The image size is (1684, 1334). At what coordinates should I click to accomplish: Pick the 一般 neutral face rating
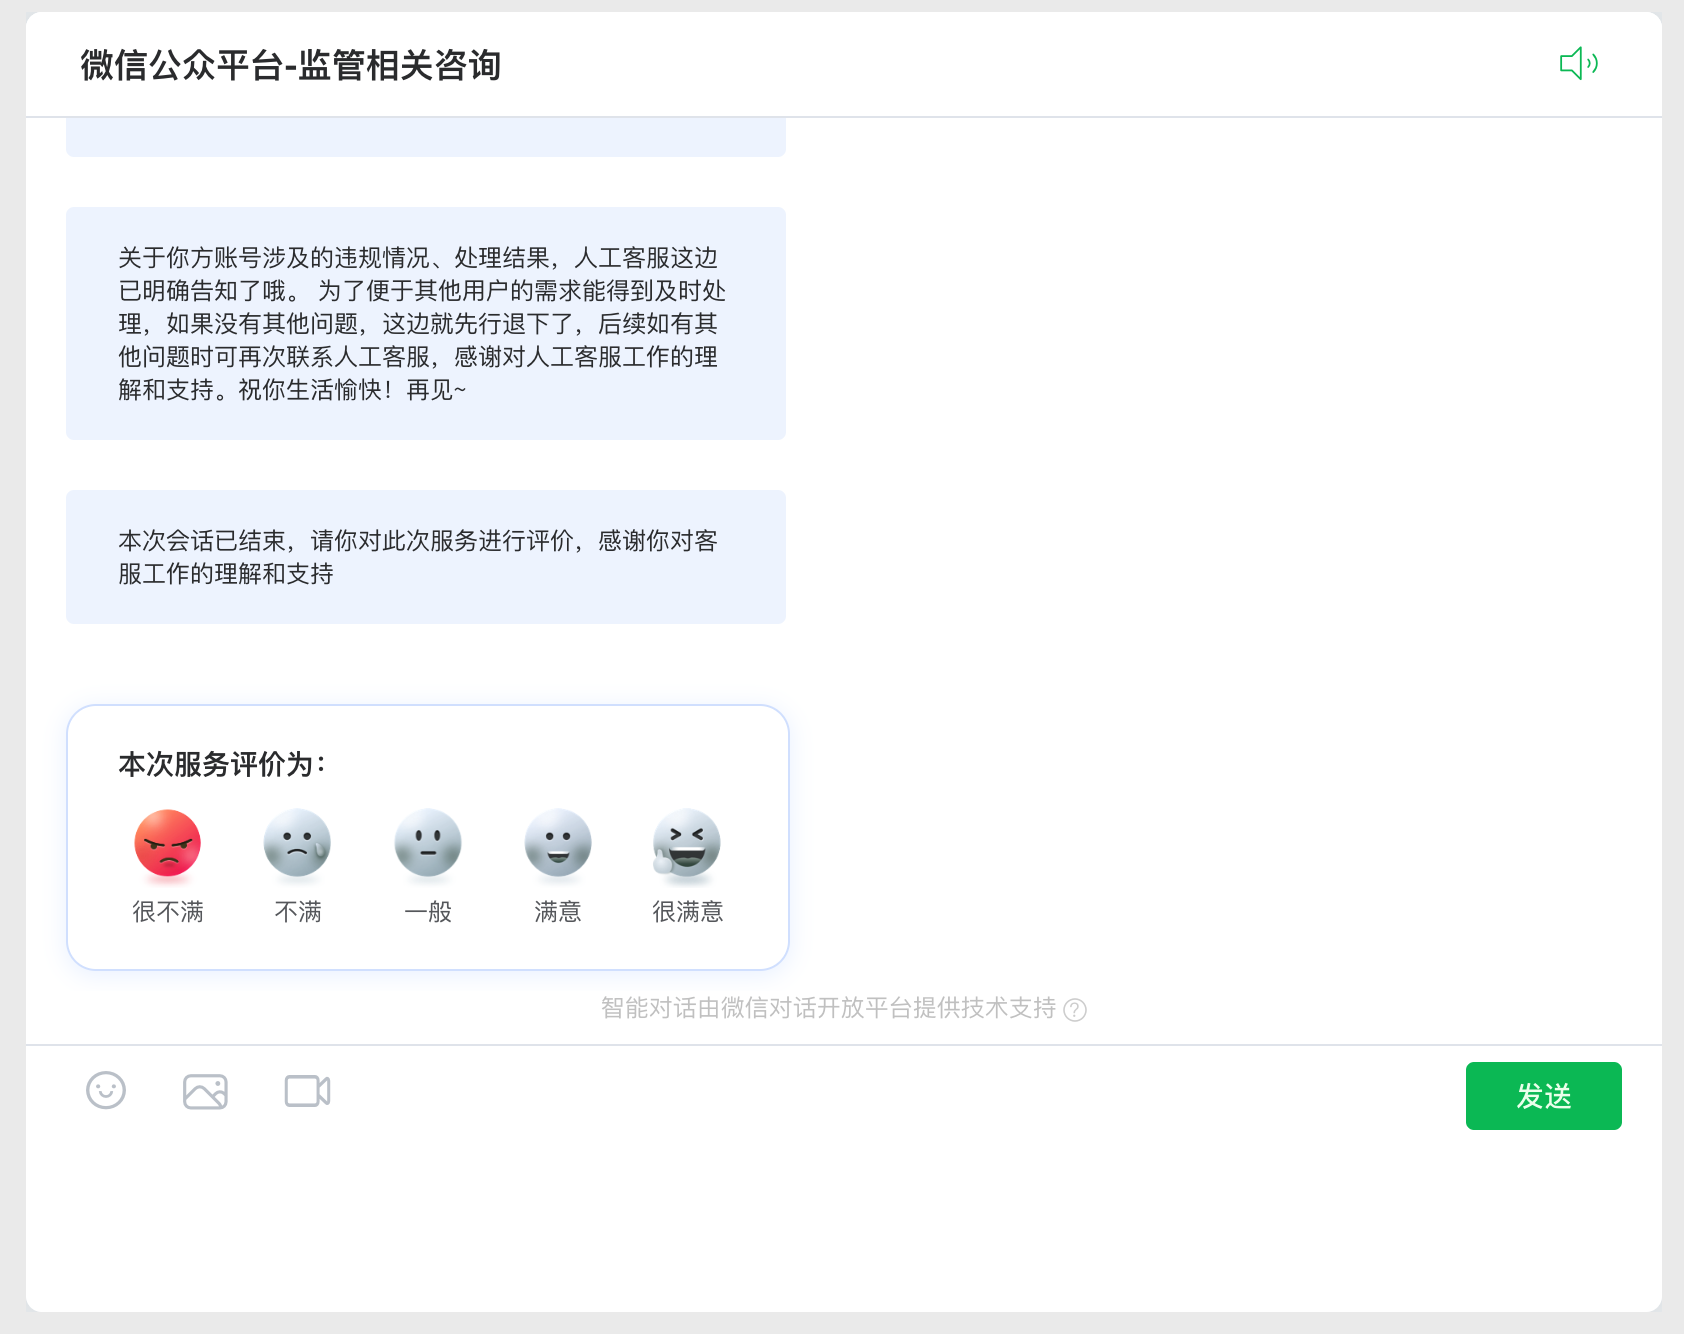[x=428, y=843]
